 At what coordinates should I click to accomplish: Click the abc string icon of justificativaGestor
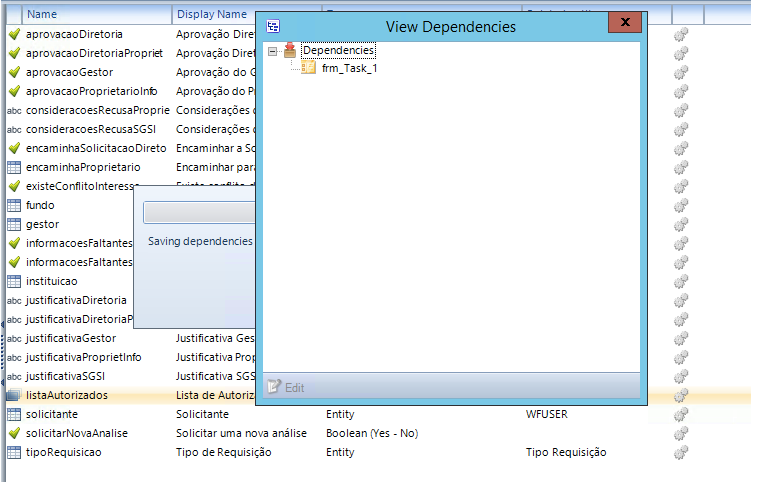(x=14, y=338)
